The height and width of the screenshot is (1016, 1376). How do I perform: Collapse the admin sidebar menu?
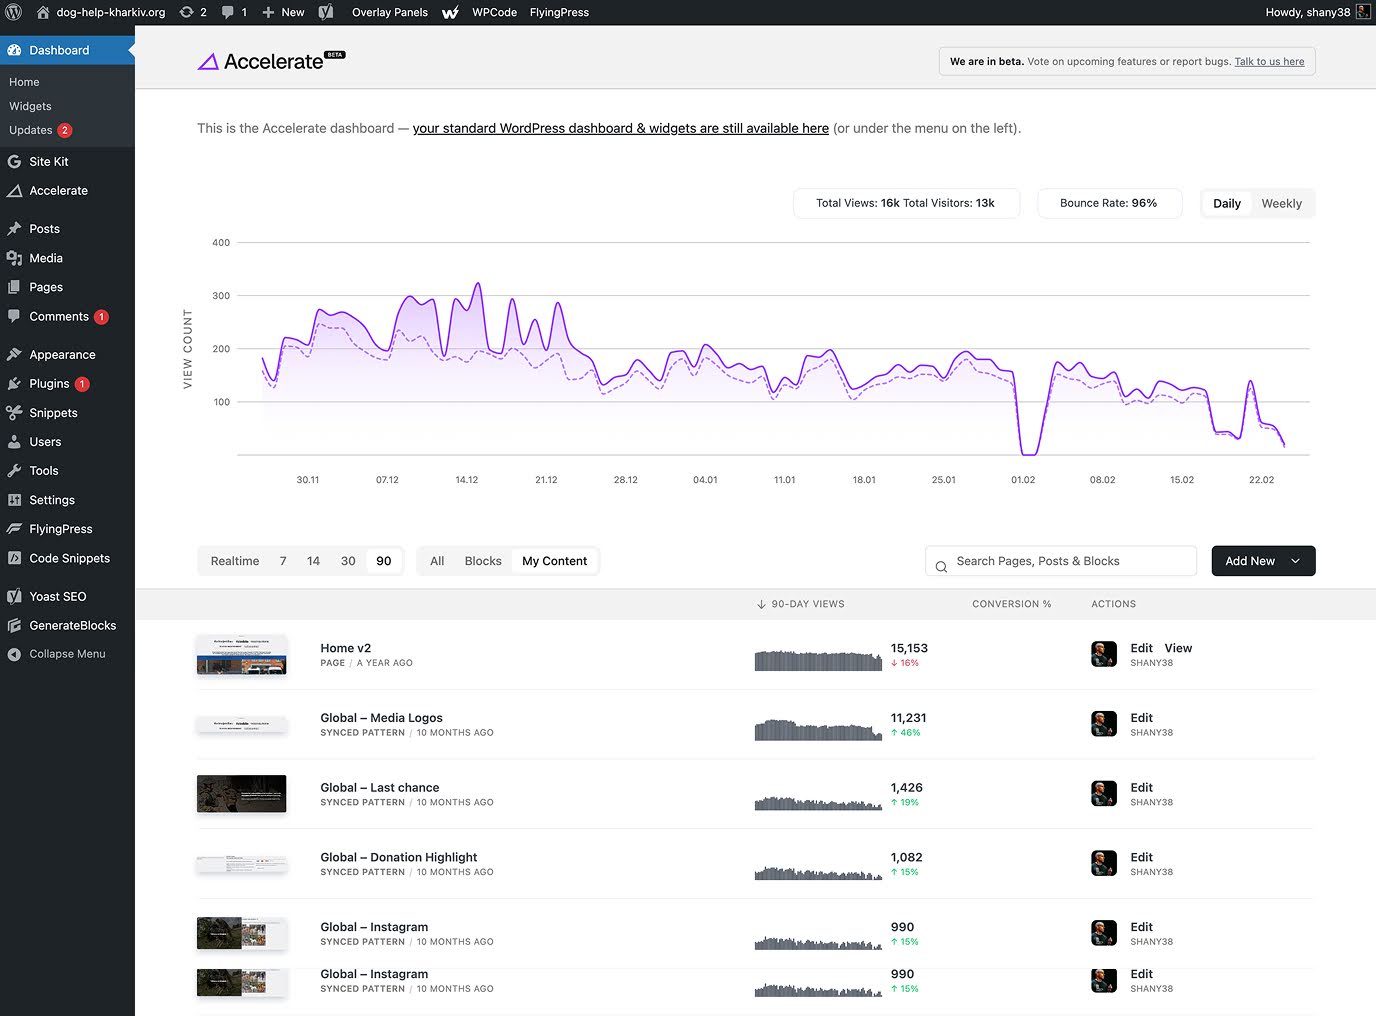(67, 654)
